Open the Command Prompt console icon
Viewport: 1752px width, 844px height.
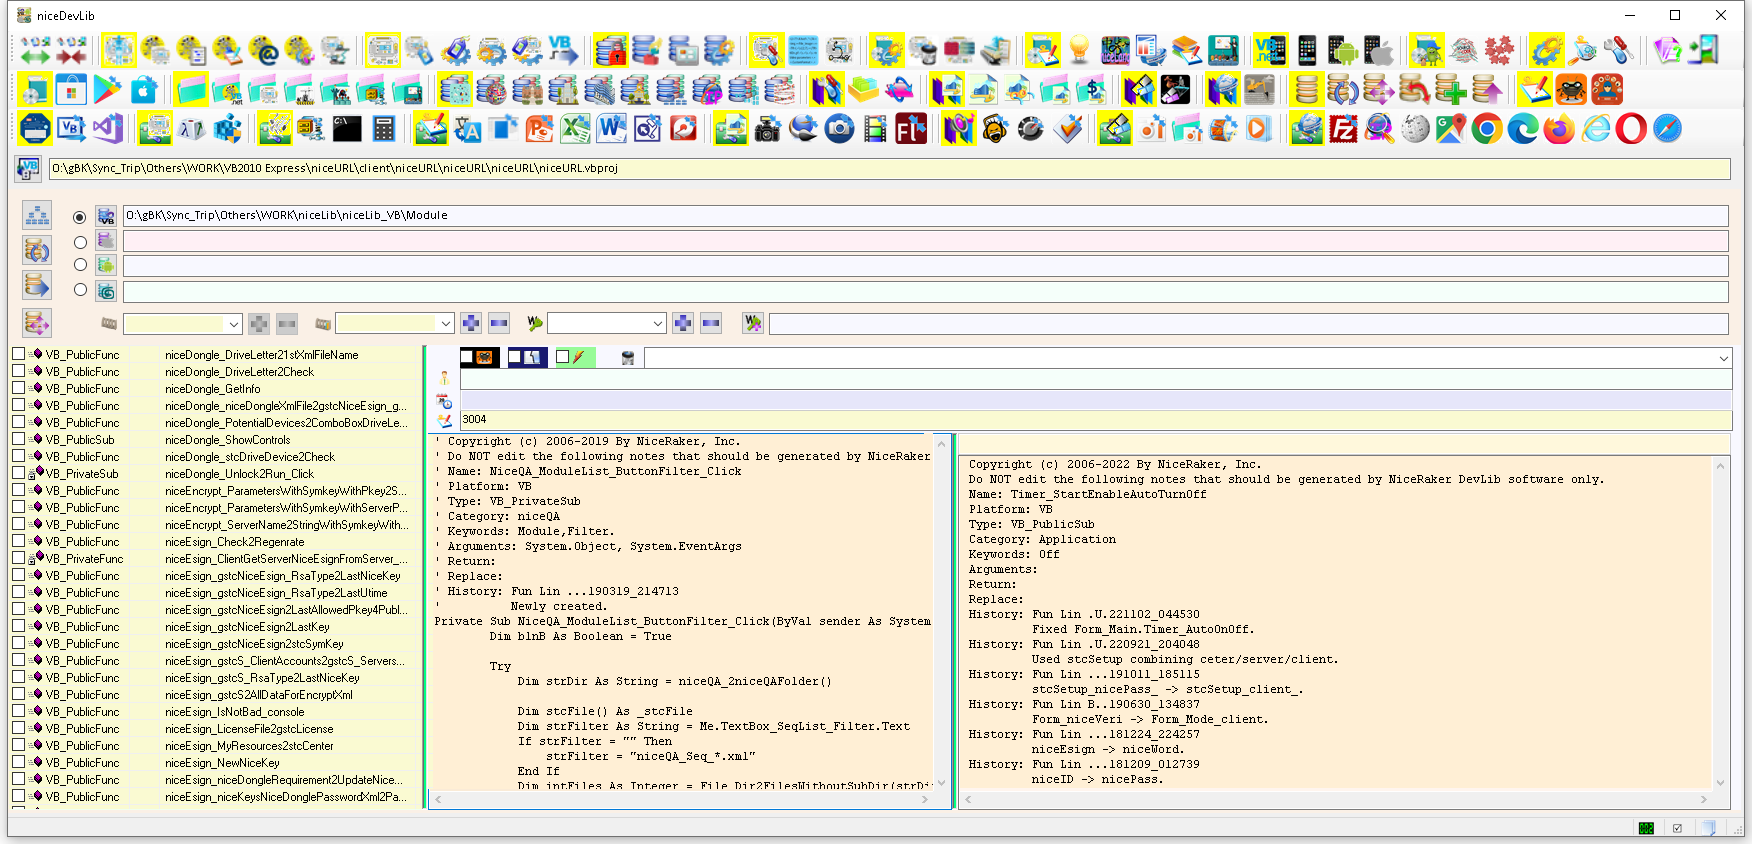(x=347, y=129)
